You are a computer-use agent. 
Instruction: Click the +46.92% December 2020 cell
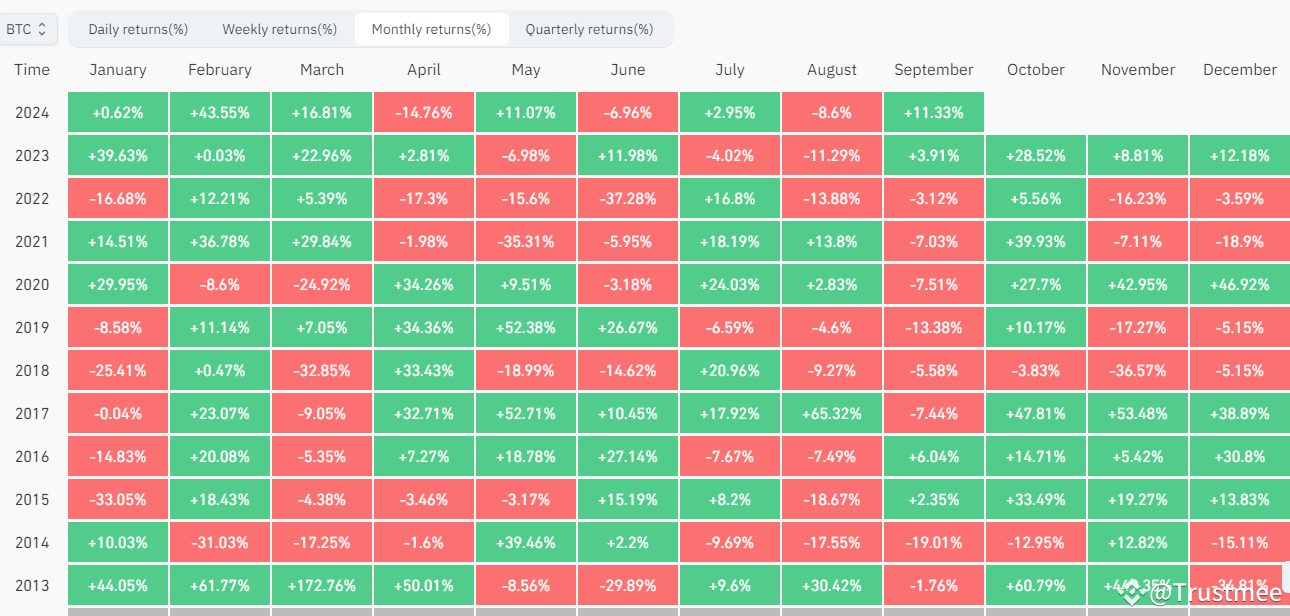1239,284
